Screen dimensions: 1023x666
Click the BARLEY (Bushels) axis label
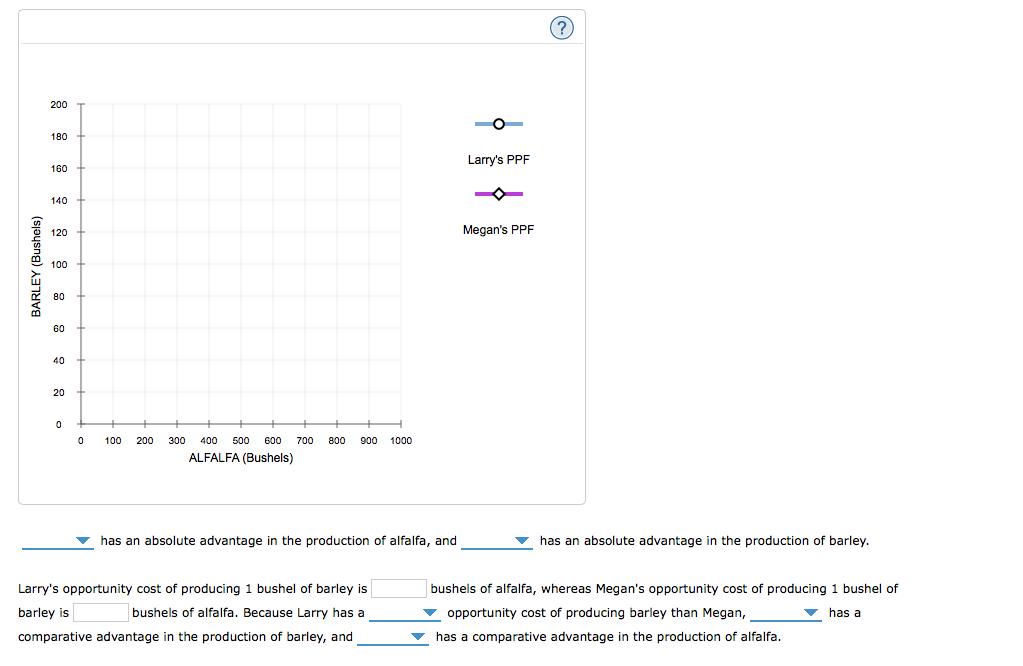37,266
